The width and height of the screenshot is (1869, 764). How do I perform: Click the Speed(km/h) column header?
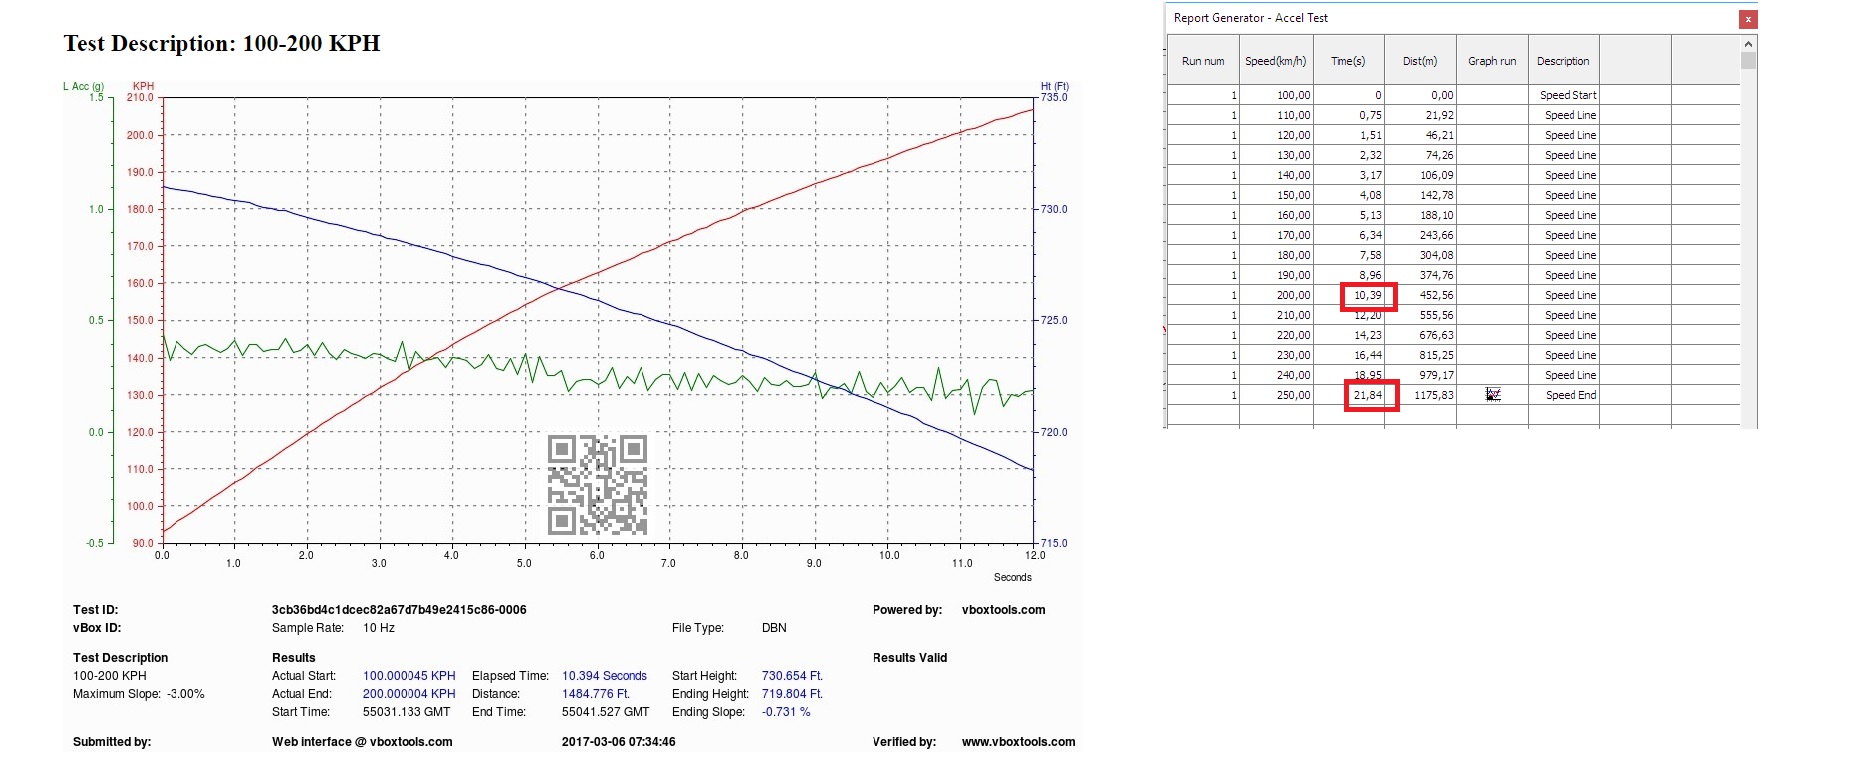coord(1275,61)
